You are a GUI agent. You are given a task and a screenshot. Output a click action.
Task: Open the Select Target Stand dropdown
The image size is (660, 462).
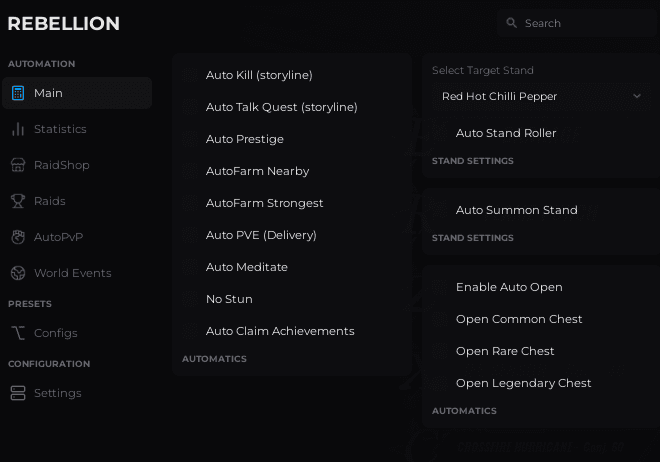tap(540, 96)
